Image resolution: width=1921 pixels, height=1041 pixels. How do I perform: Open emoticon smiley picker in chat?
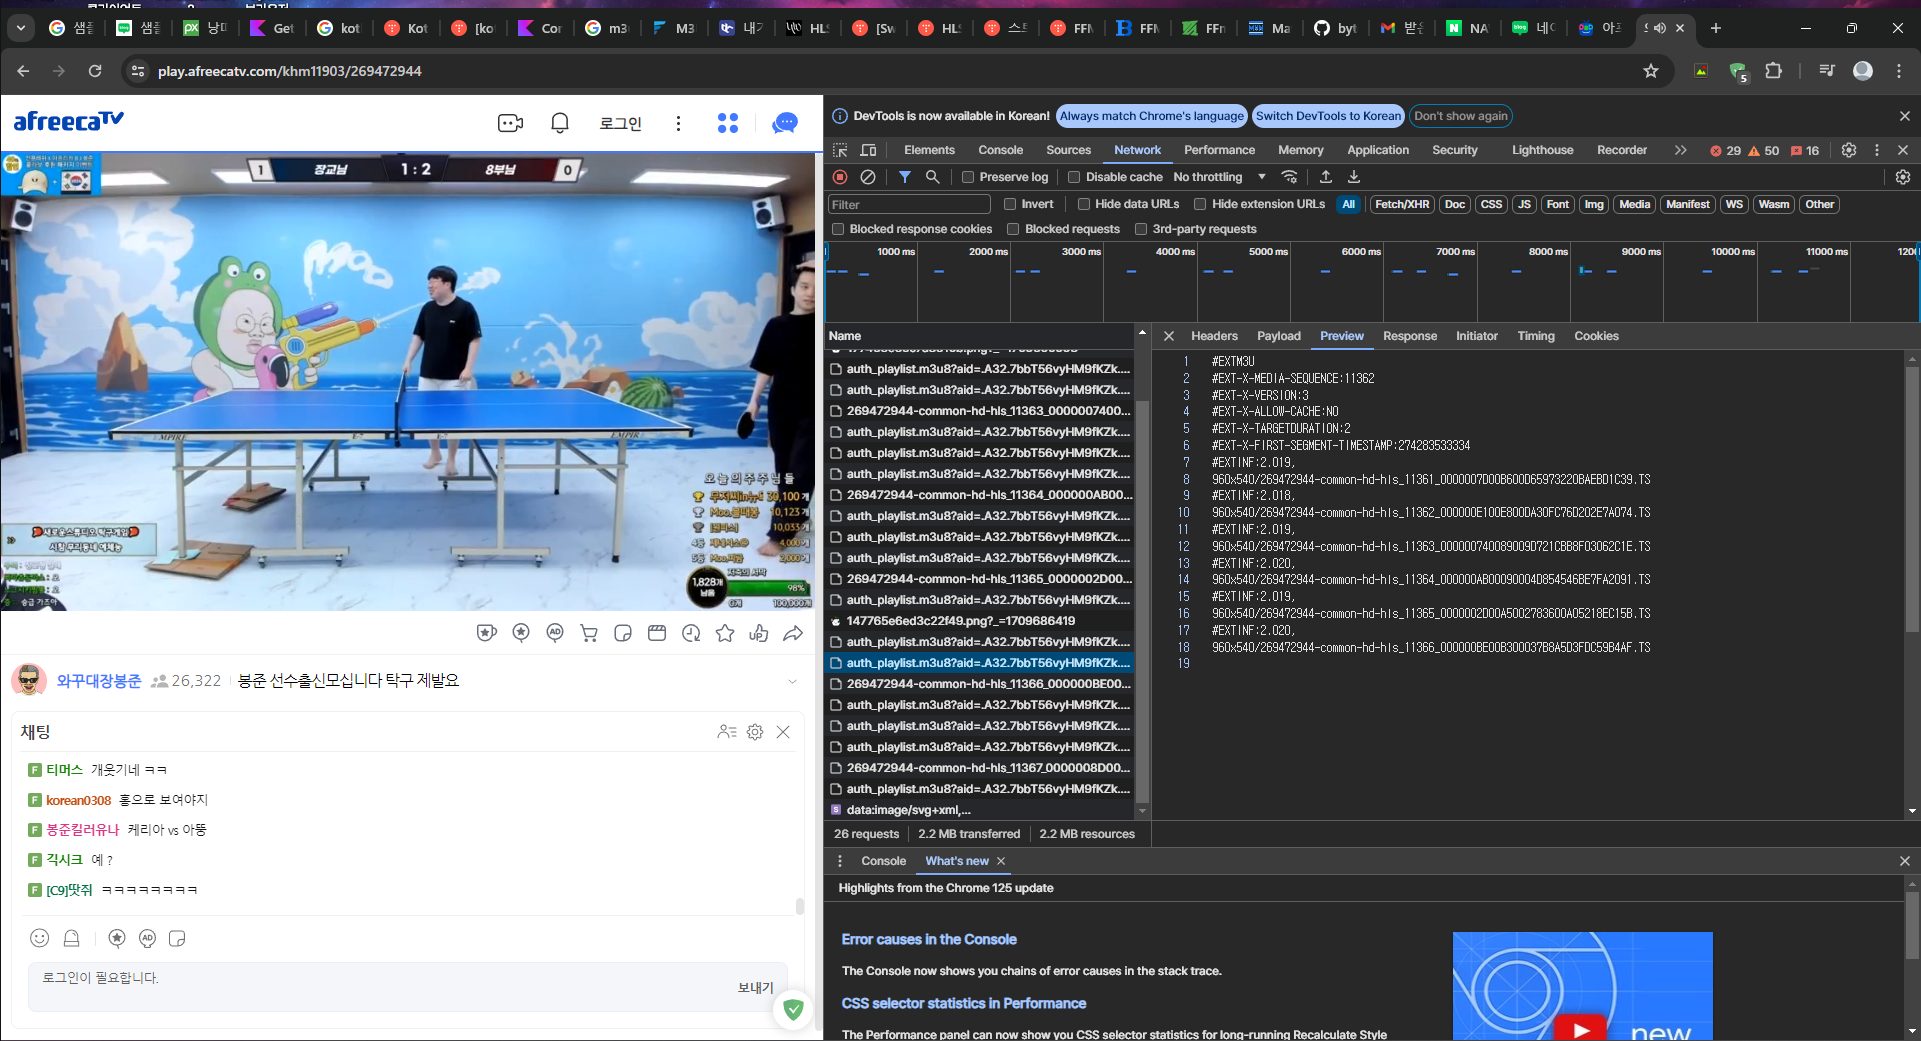(x=40, y=938)
